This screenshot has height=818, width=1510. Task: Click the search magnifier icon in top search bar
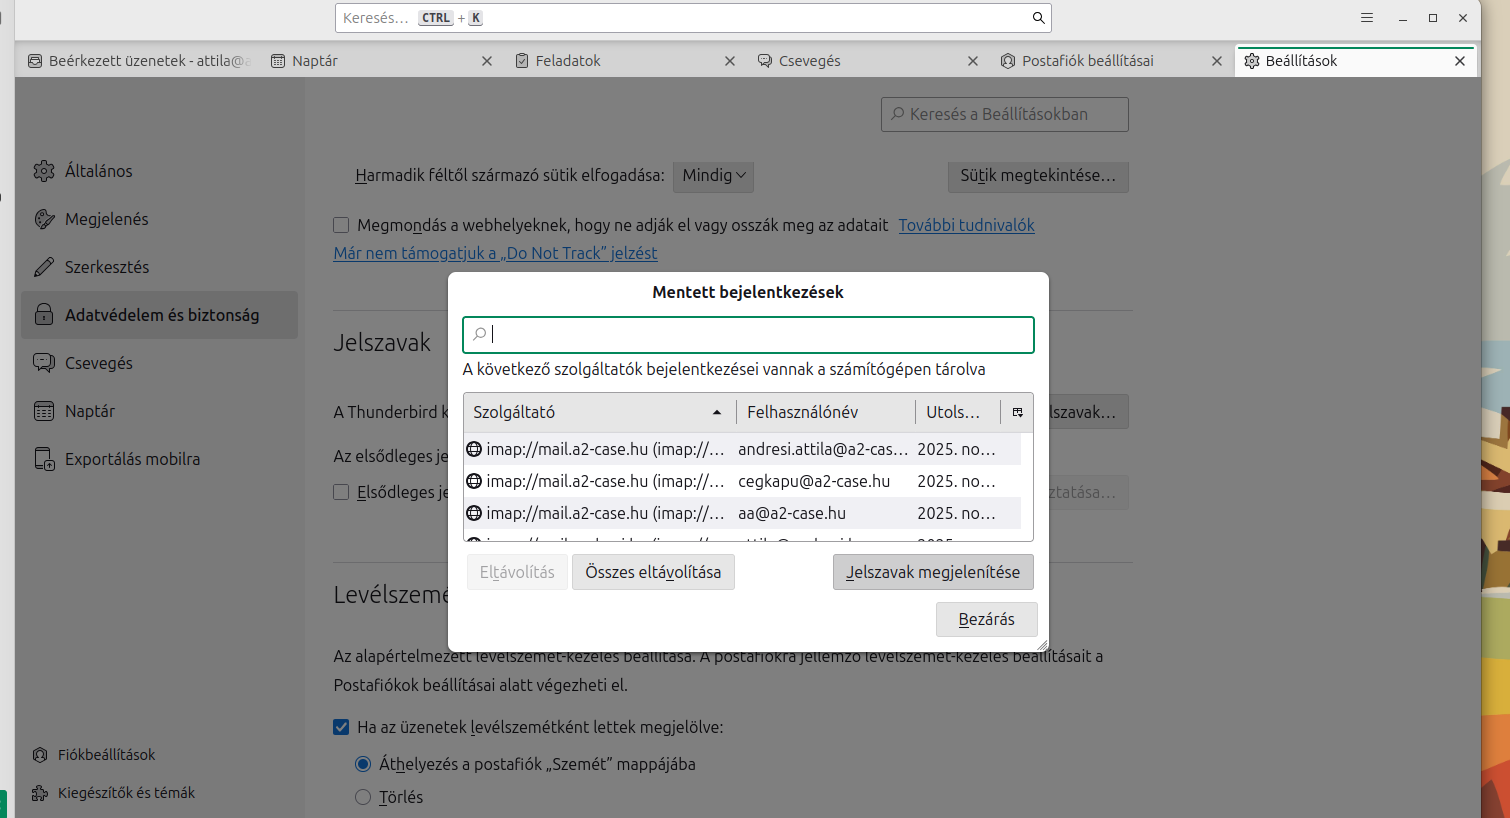[x=1038, y=18]
